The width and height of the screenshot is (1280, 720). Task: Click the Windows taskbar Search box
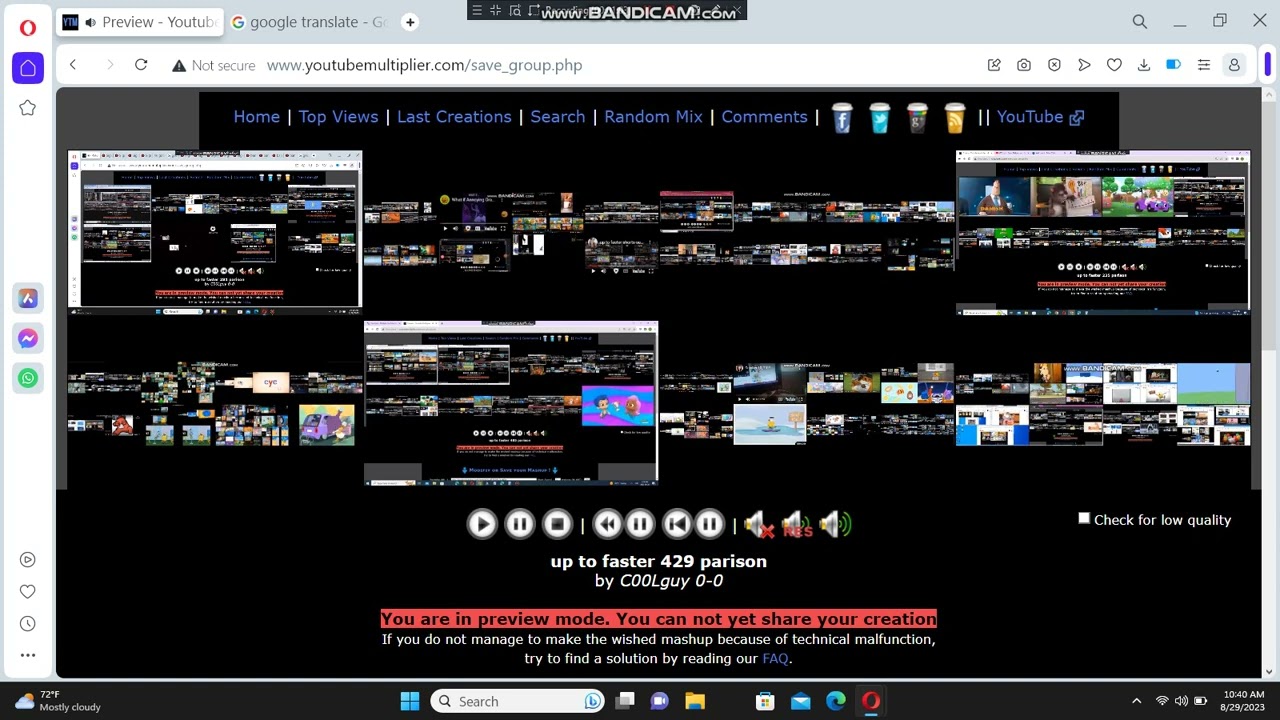[518, 701]
